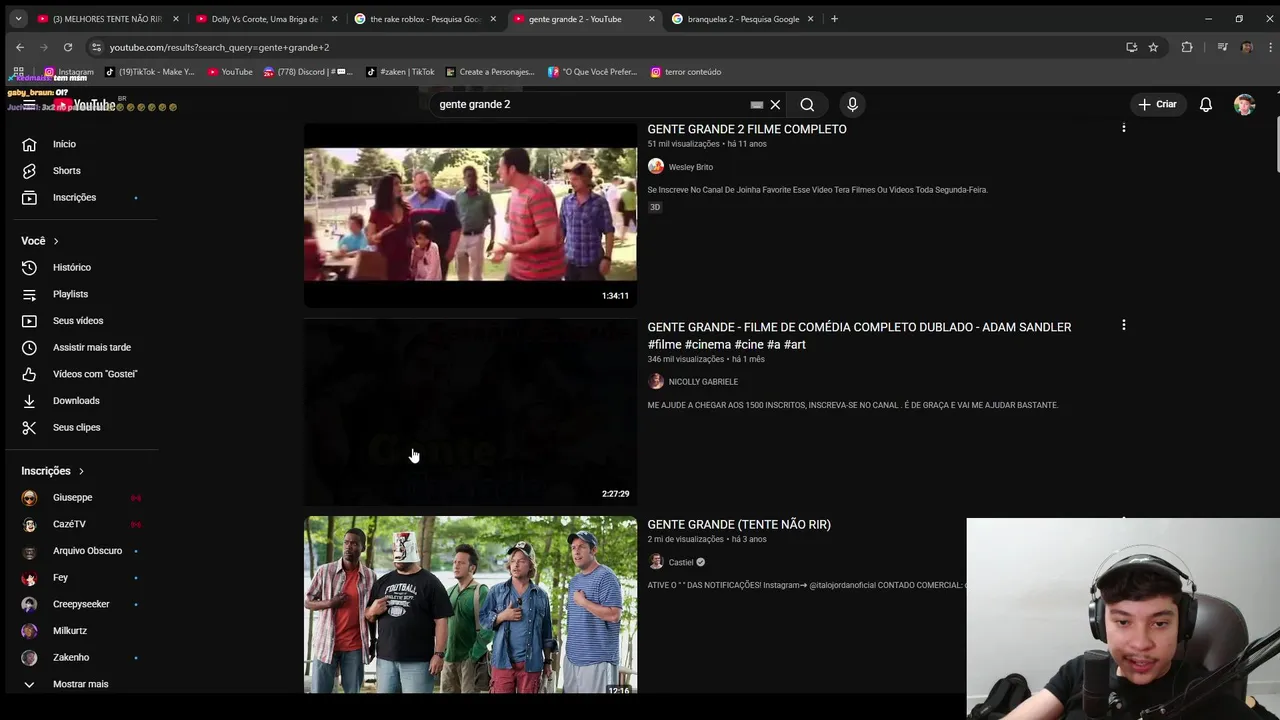Go back with browser back arrow

tap(20, 47)
